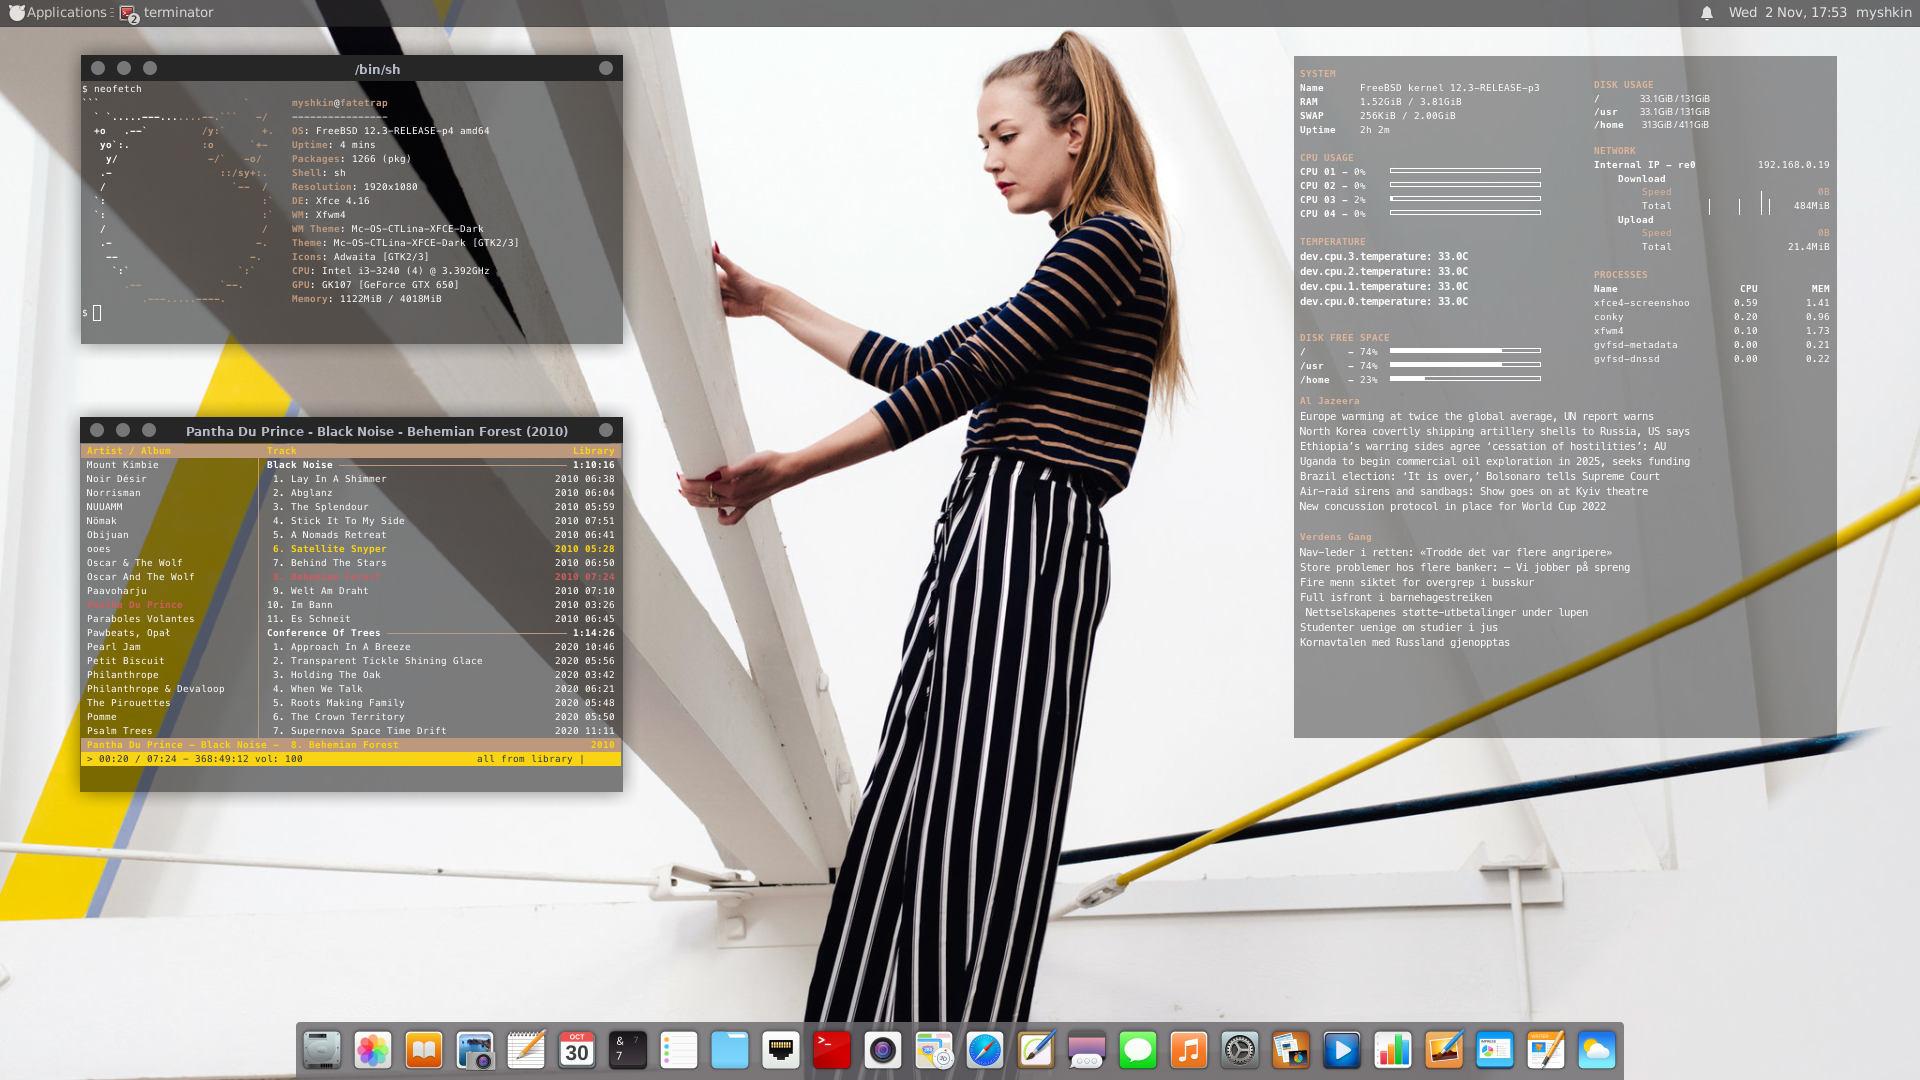Image resolution: width=1920 pixels, height=1080 pixels.
Task: Open the Weather cloud and sun icon
Action: [x=1597, y=1050]
